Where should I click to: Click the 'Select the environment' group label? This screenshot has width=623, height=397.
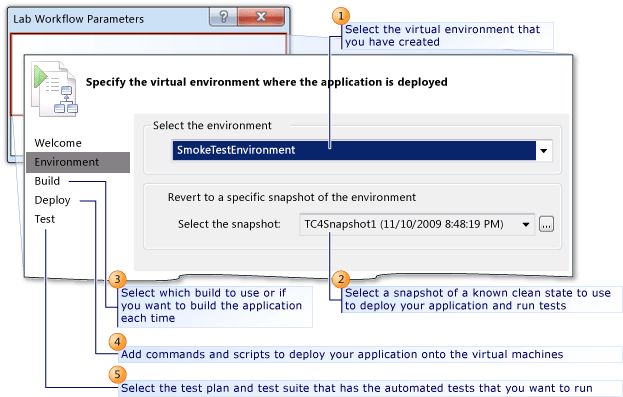click(x=212, y=126)
